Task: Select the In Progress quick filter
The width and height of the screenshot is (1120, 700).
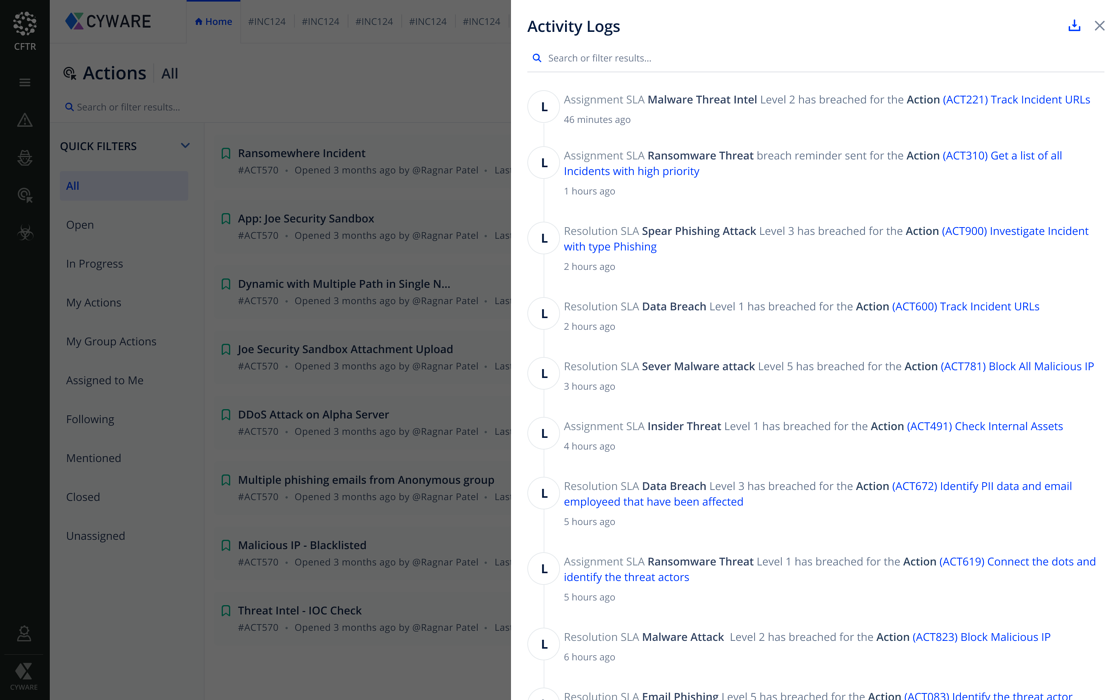Action: pyautogui.click(x=95, y=264)
